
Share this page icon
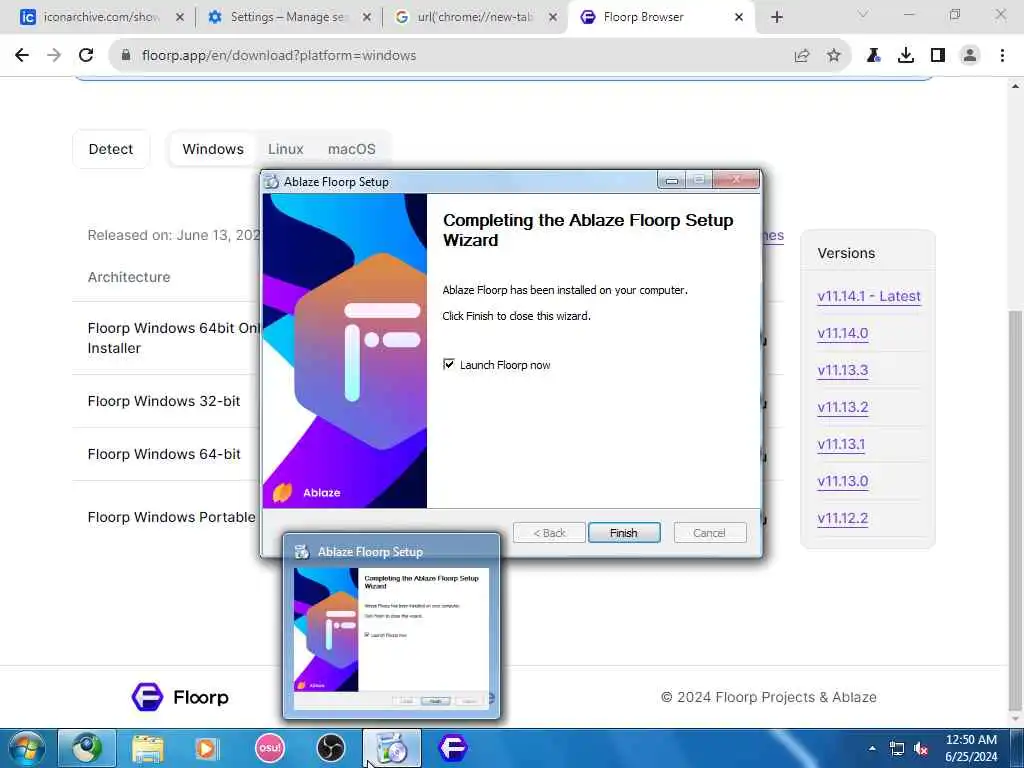[x=802, y=56]
